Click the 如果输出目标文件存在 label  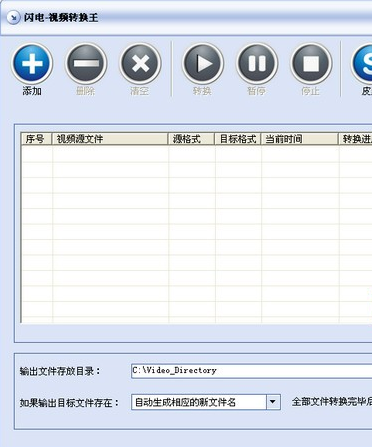click(x=69, y=403)
